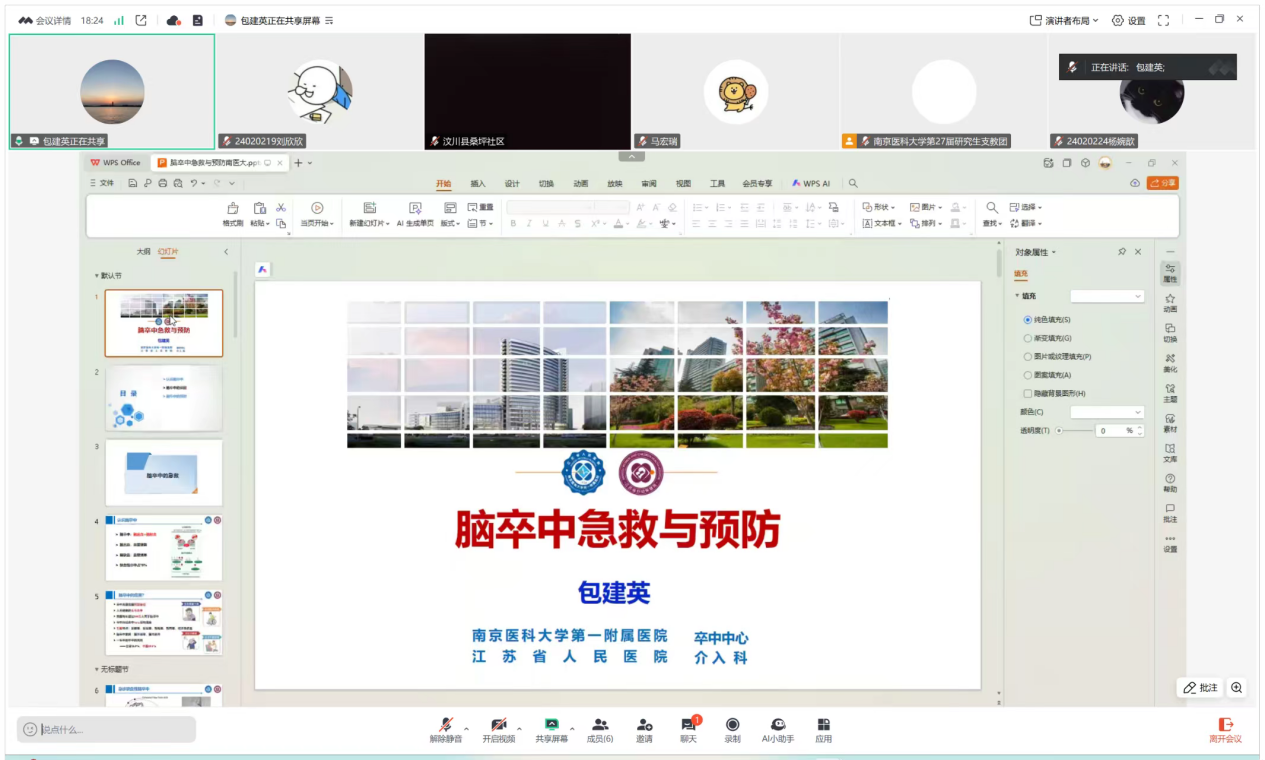Image resolution: width=1265 pixels, height=760 pixels.
Task: Expand the 演讲者布局 layout dropdown
Action: [x=1064, y=20]
